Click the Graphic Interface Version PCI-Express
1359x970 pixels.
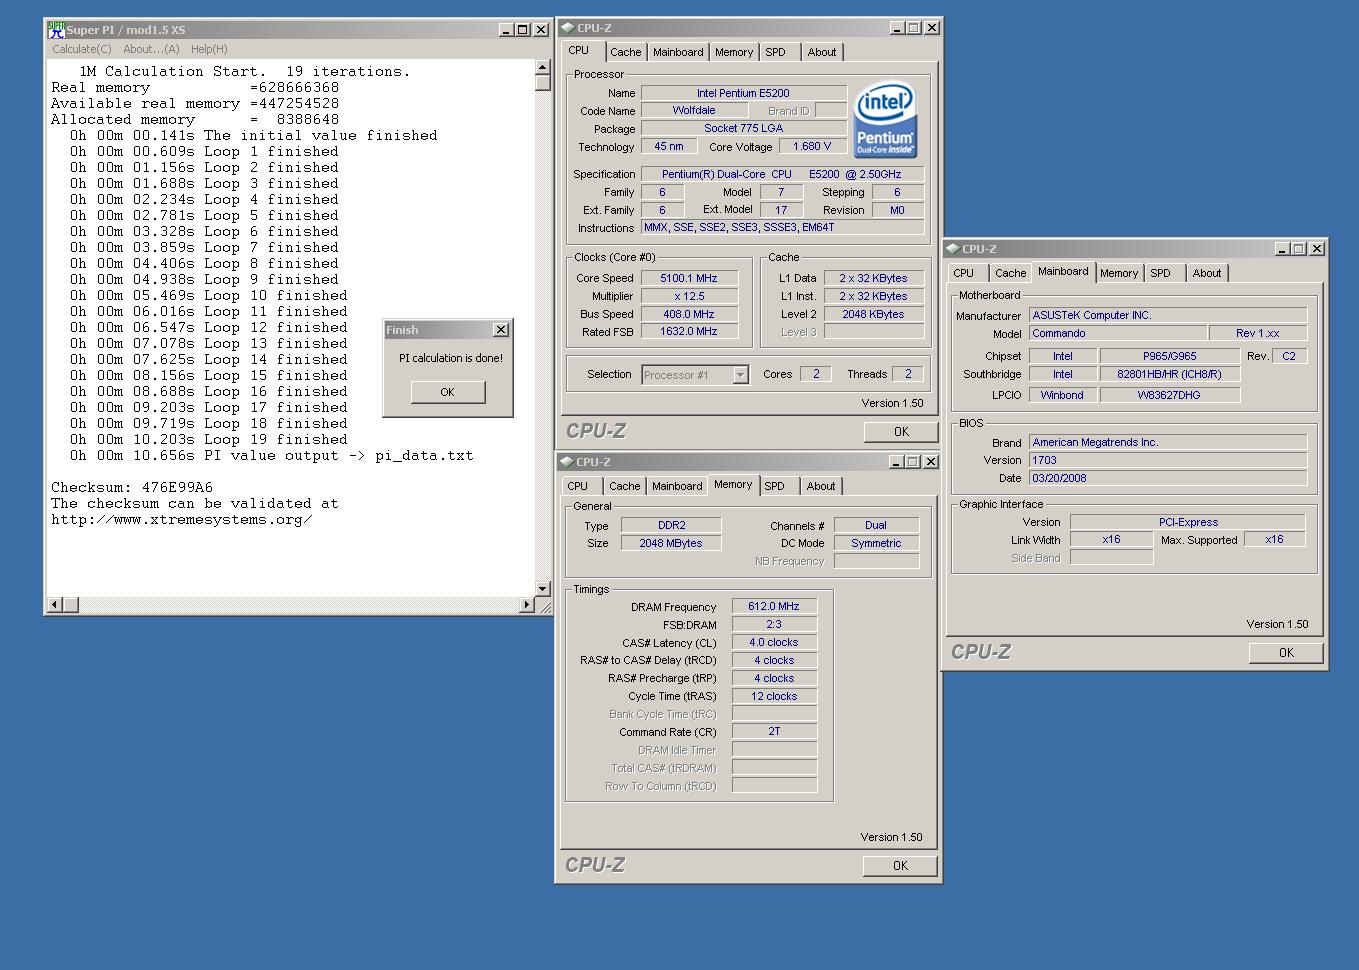pyautogui.click(x=1188, y=522)
